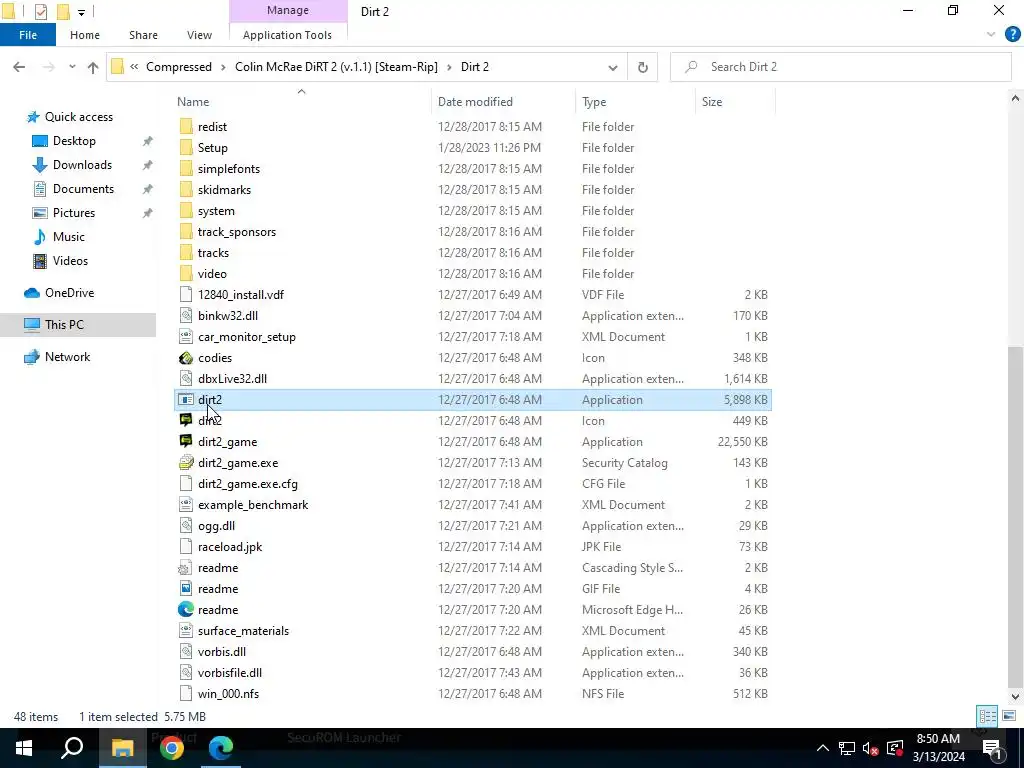Click the Search Dirt 2 box
Viewport: 1024px width, 768px height.
point(840,67)
